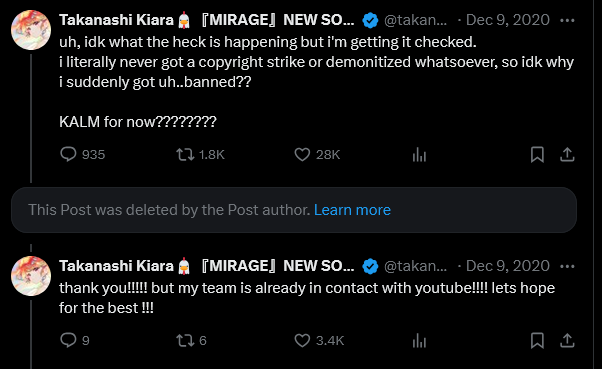The image size is (602, 369).
Task: Bookmark the 'thank you' post
Action: (537, 341)
